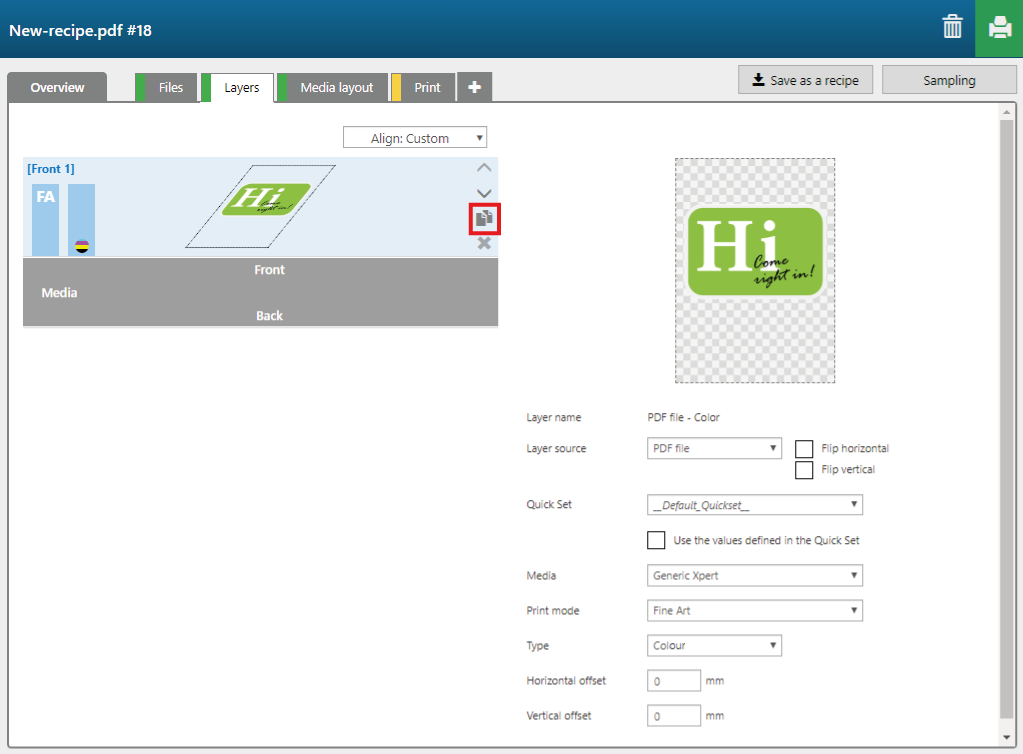Click the vertical scrollbar thumb
The width and height of the screenshot is (1023, 754).
[1007, 419]
